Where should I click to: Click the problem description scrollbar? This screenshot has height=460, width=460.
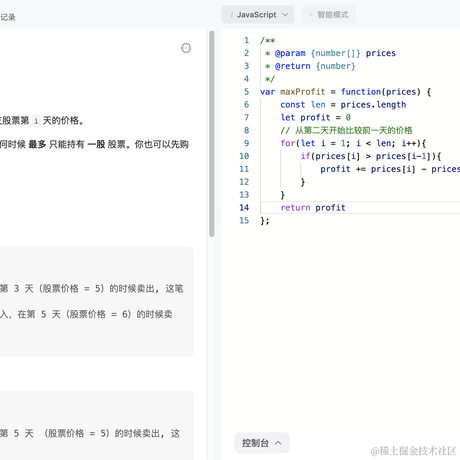212,134
